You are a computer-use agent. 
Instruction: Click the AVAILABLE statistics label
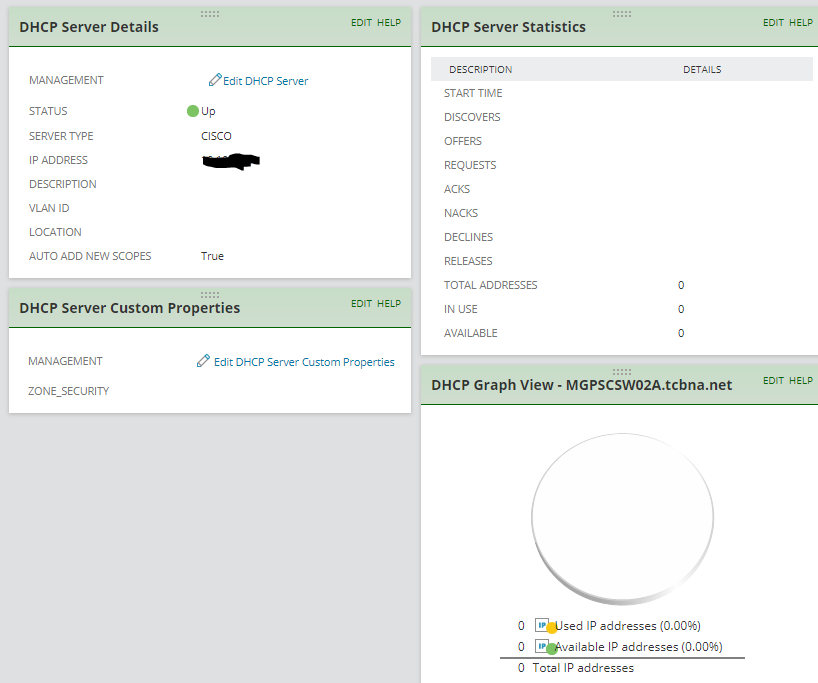point(471,333)
